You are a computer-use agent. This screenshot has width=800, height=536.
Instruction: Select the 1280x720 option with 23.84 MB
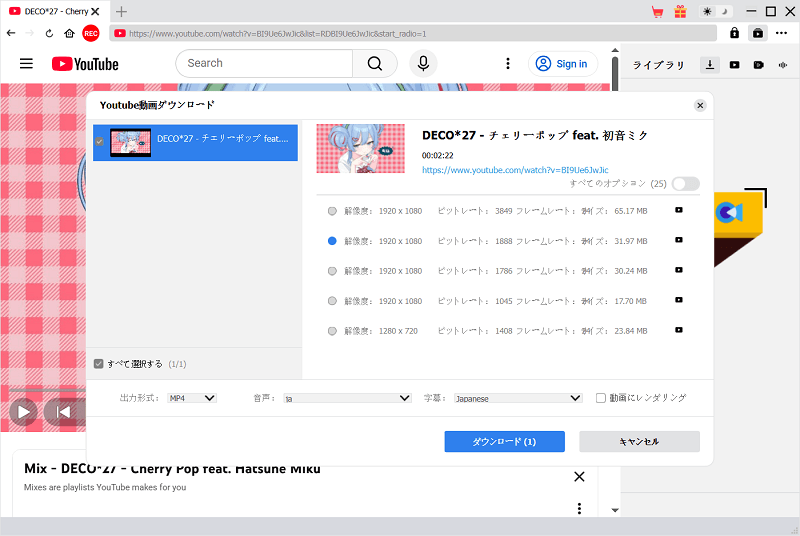pyautogui.click(x=332, y=331)
